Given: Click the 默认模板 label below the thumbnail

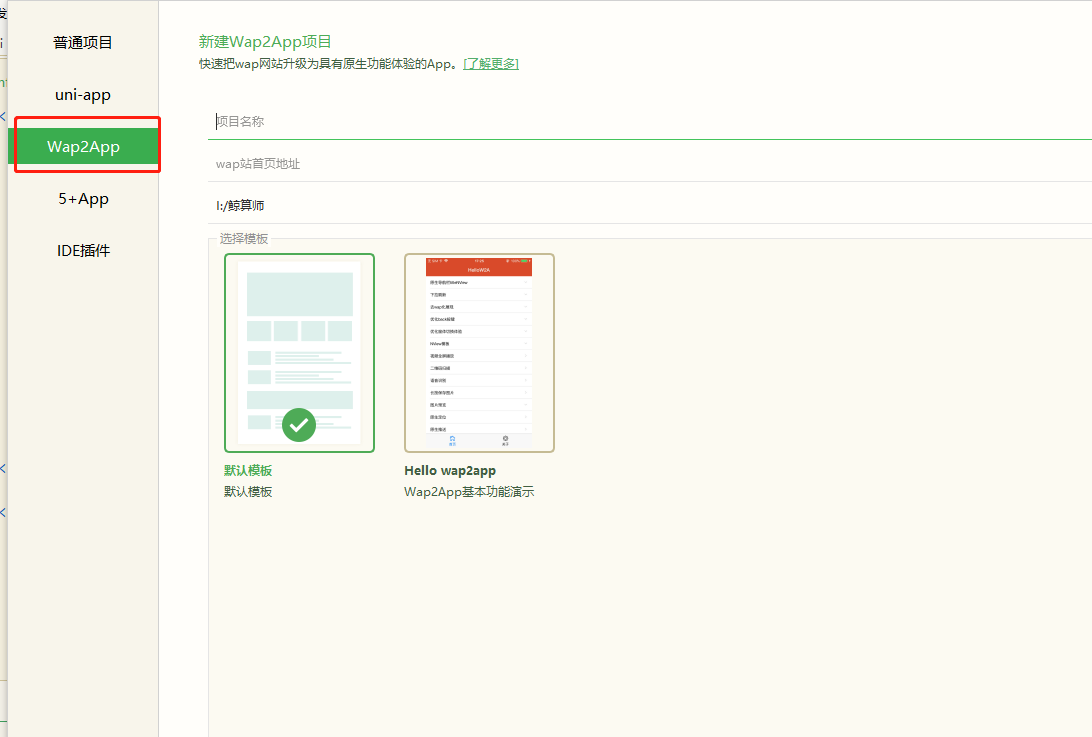Looking at the screenshot, I should tap(248, 470).
